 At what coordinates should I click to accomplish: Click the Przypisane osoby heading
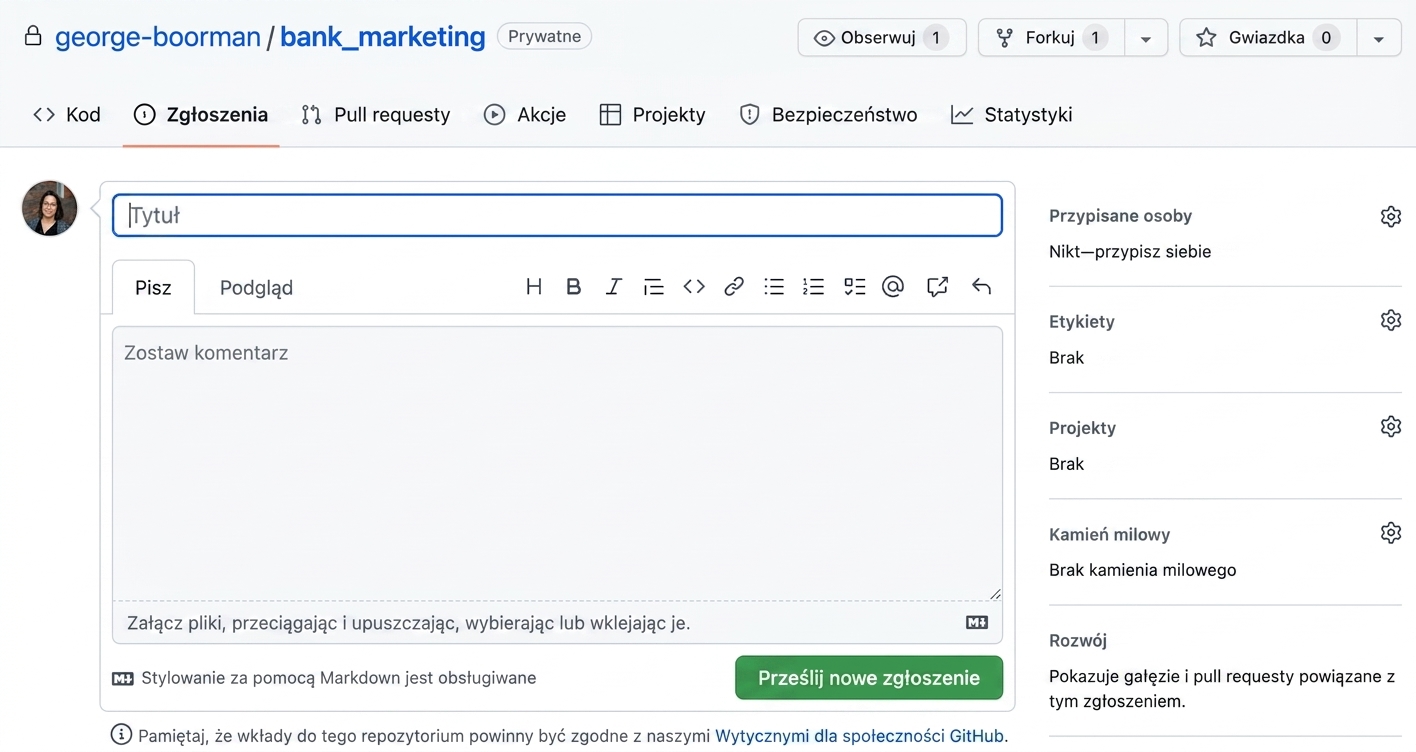(x=1120, y=216)
